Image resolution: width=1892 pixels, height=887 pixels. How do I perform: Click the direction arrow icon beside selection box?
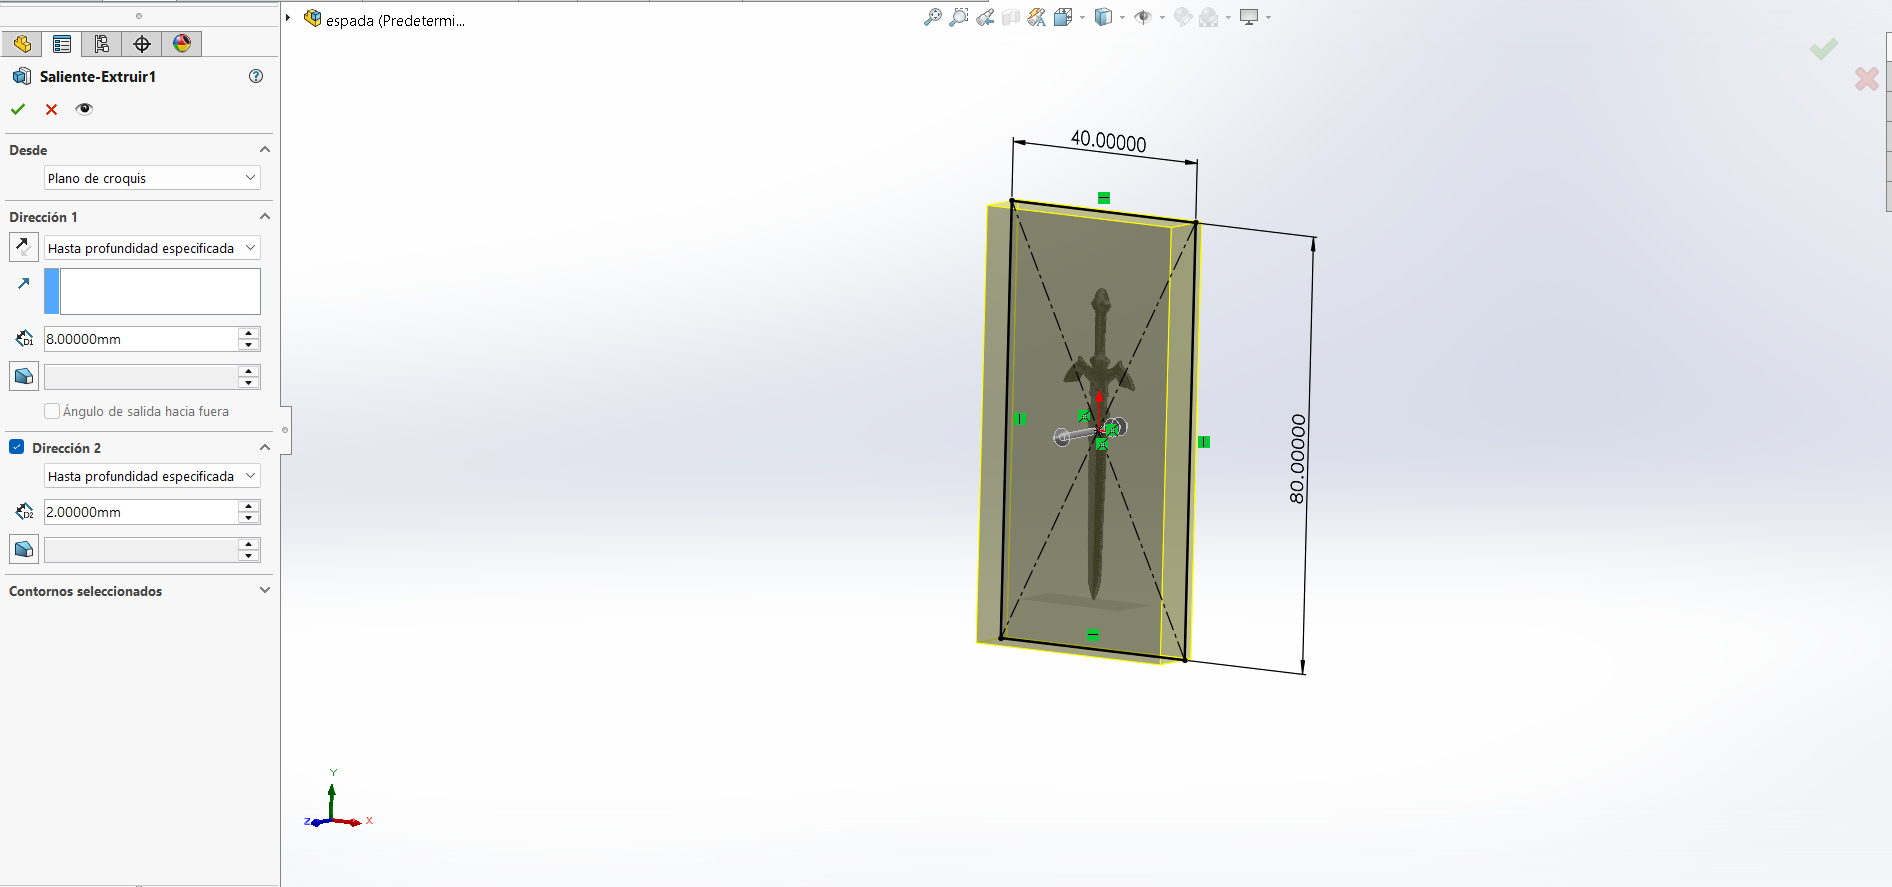24,284
